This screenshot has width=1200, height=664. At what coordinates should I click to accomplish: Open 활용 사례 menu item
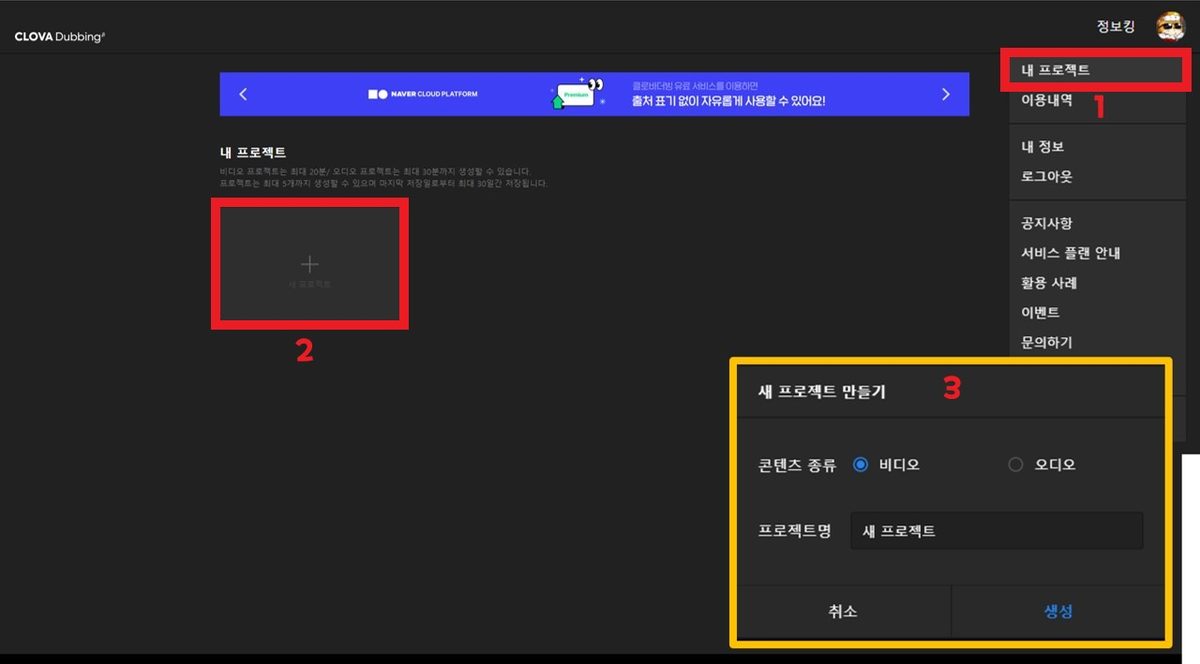(x=1049, y=283)
